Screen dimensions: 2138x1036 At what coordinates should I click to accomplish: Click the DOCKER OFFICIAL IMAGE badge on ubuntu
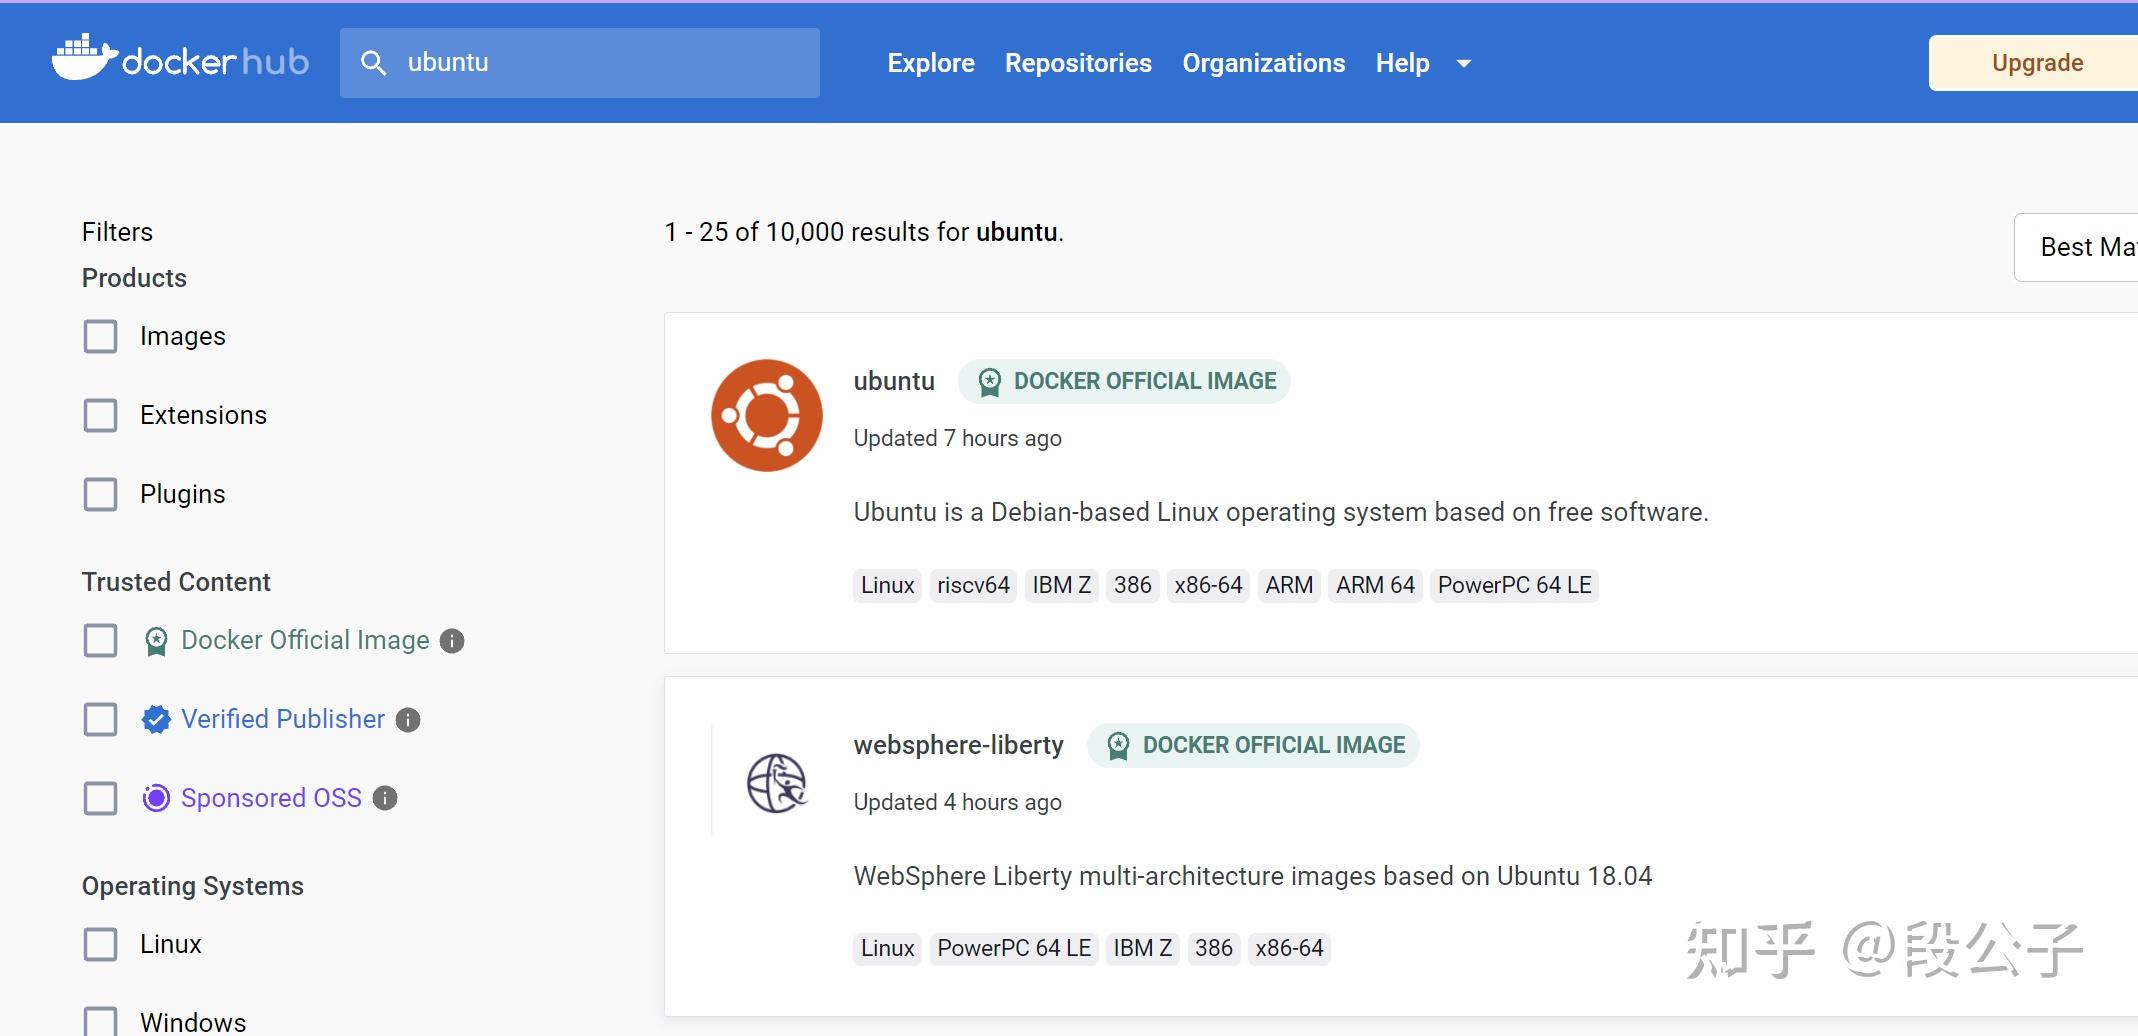pyautogui.click(x=1124, y=381)
